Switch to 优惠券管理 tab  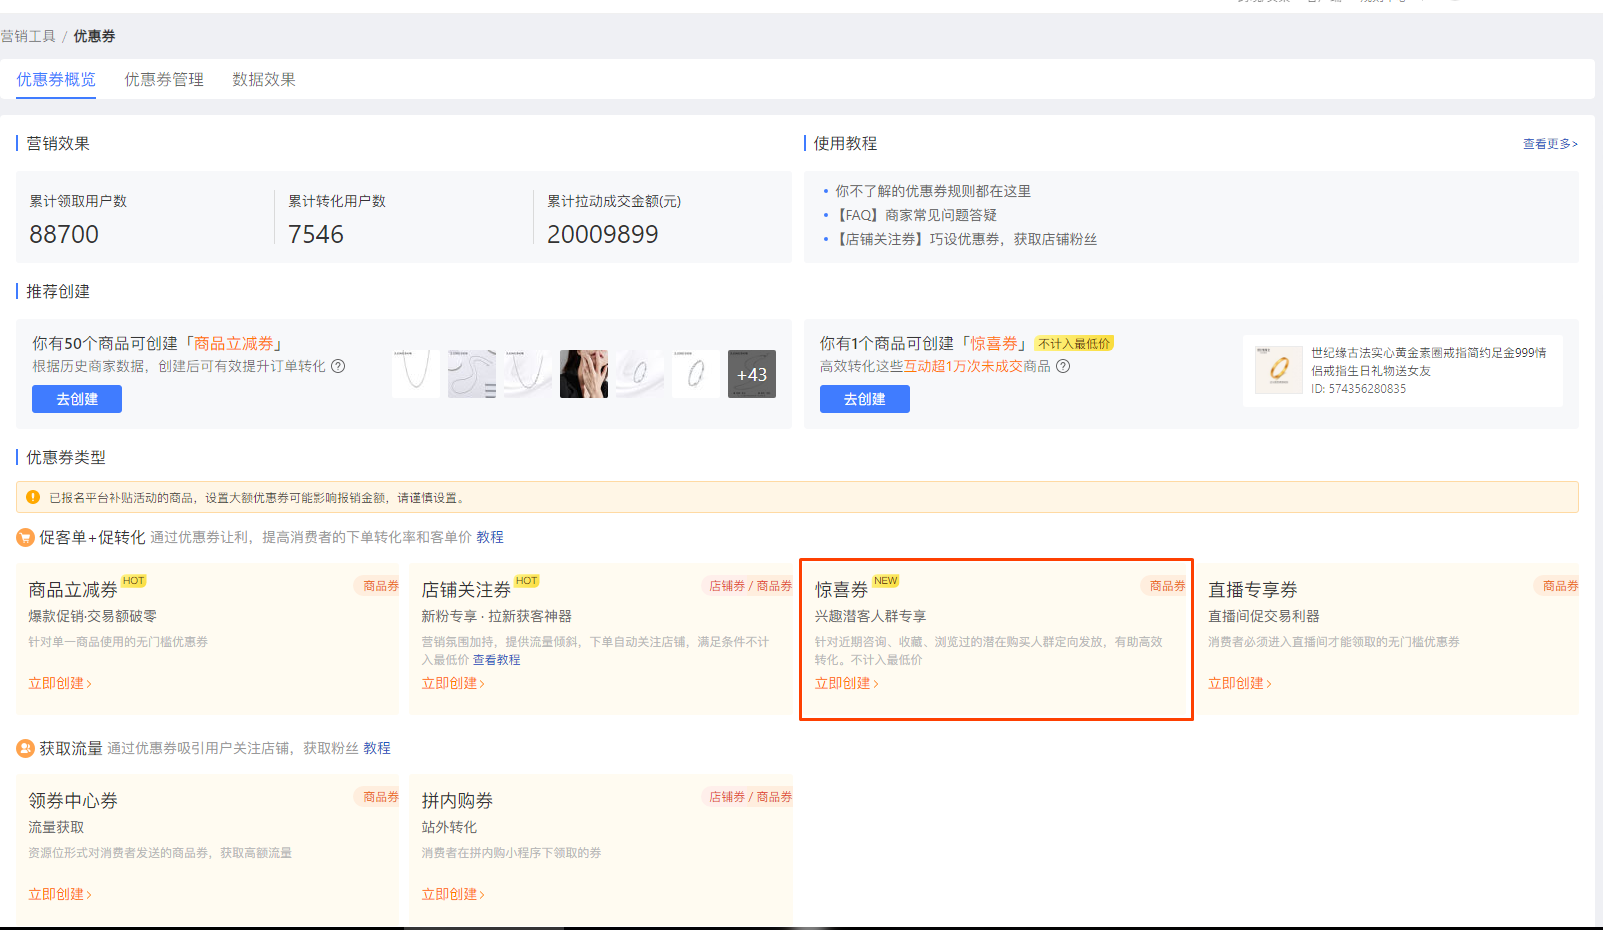(164, 80)
